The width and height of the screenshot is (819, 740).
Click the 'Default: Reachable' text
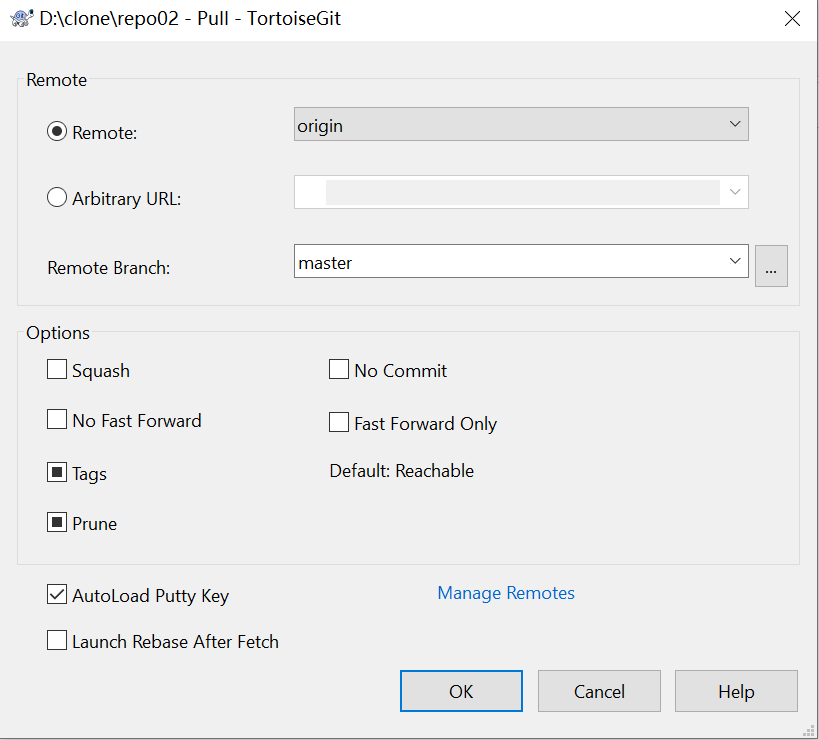402,471
